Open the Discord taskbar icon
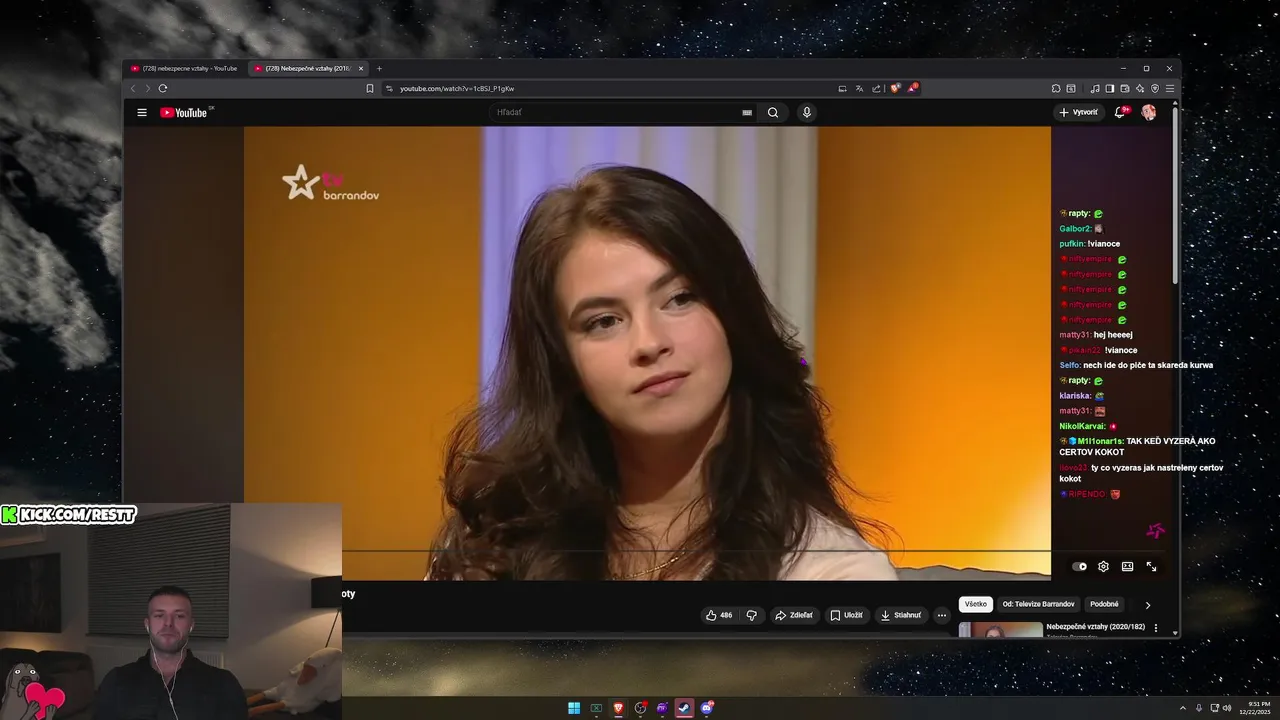This screenshot has width=1280, height=720. tap(706, 708)
